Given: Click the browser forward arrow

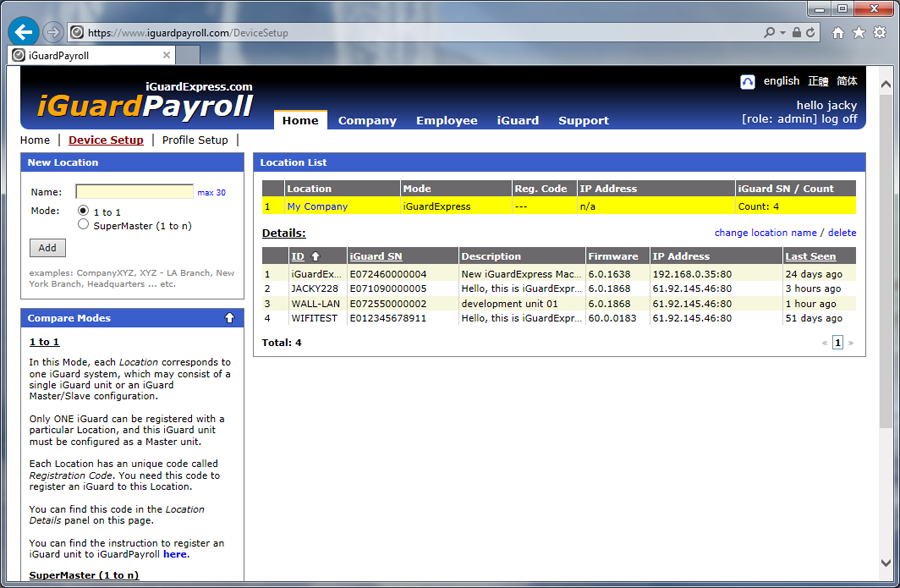Looking at the screenshot, I should tap(53, 32).
